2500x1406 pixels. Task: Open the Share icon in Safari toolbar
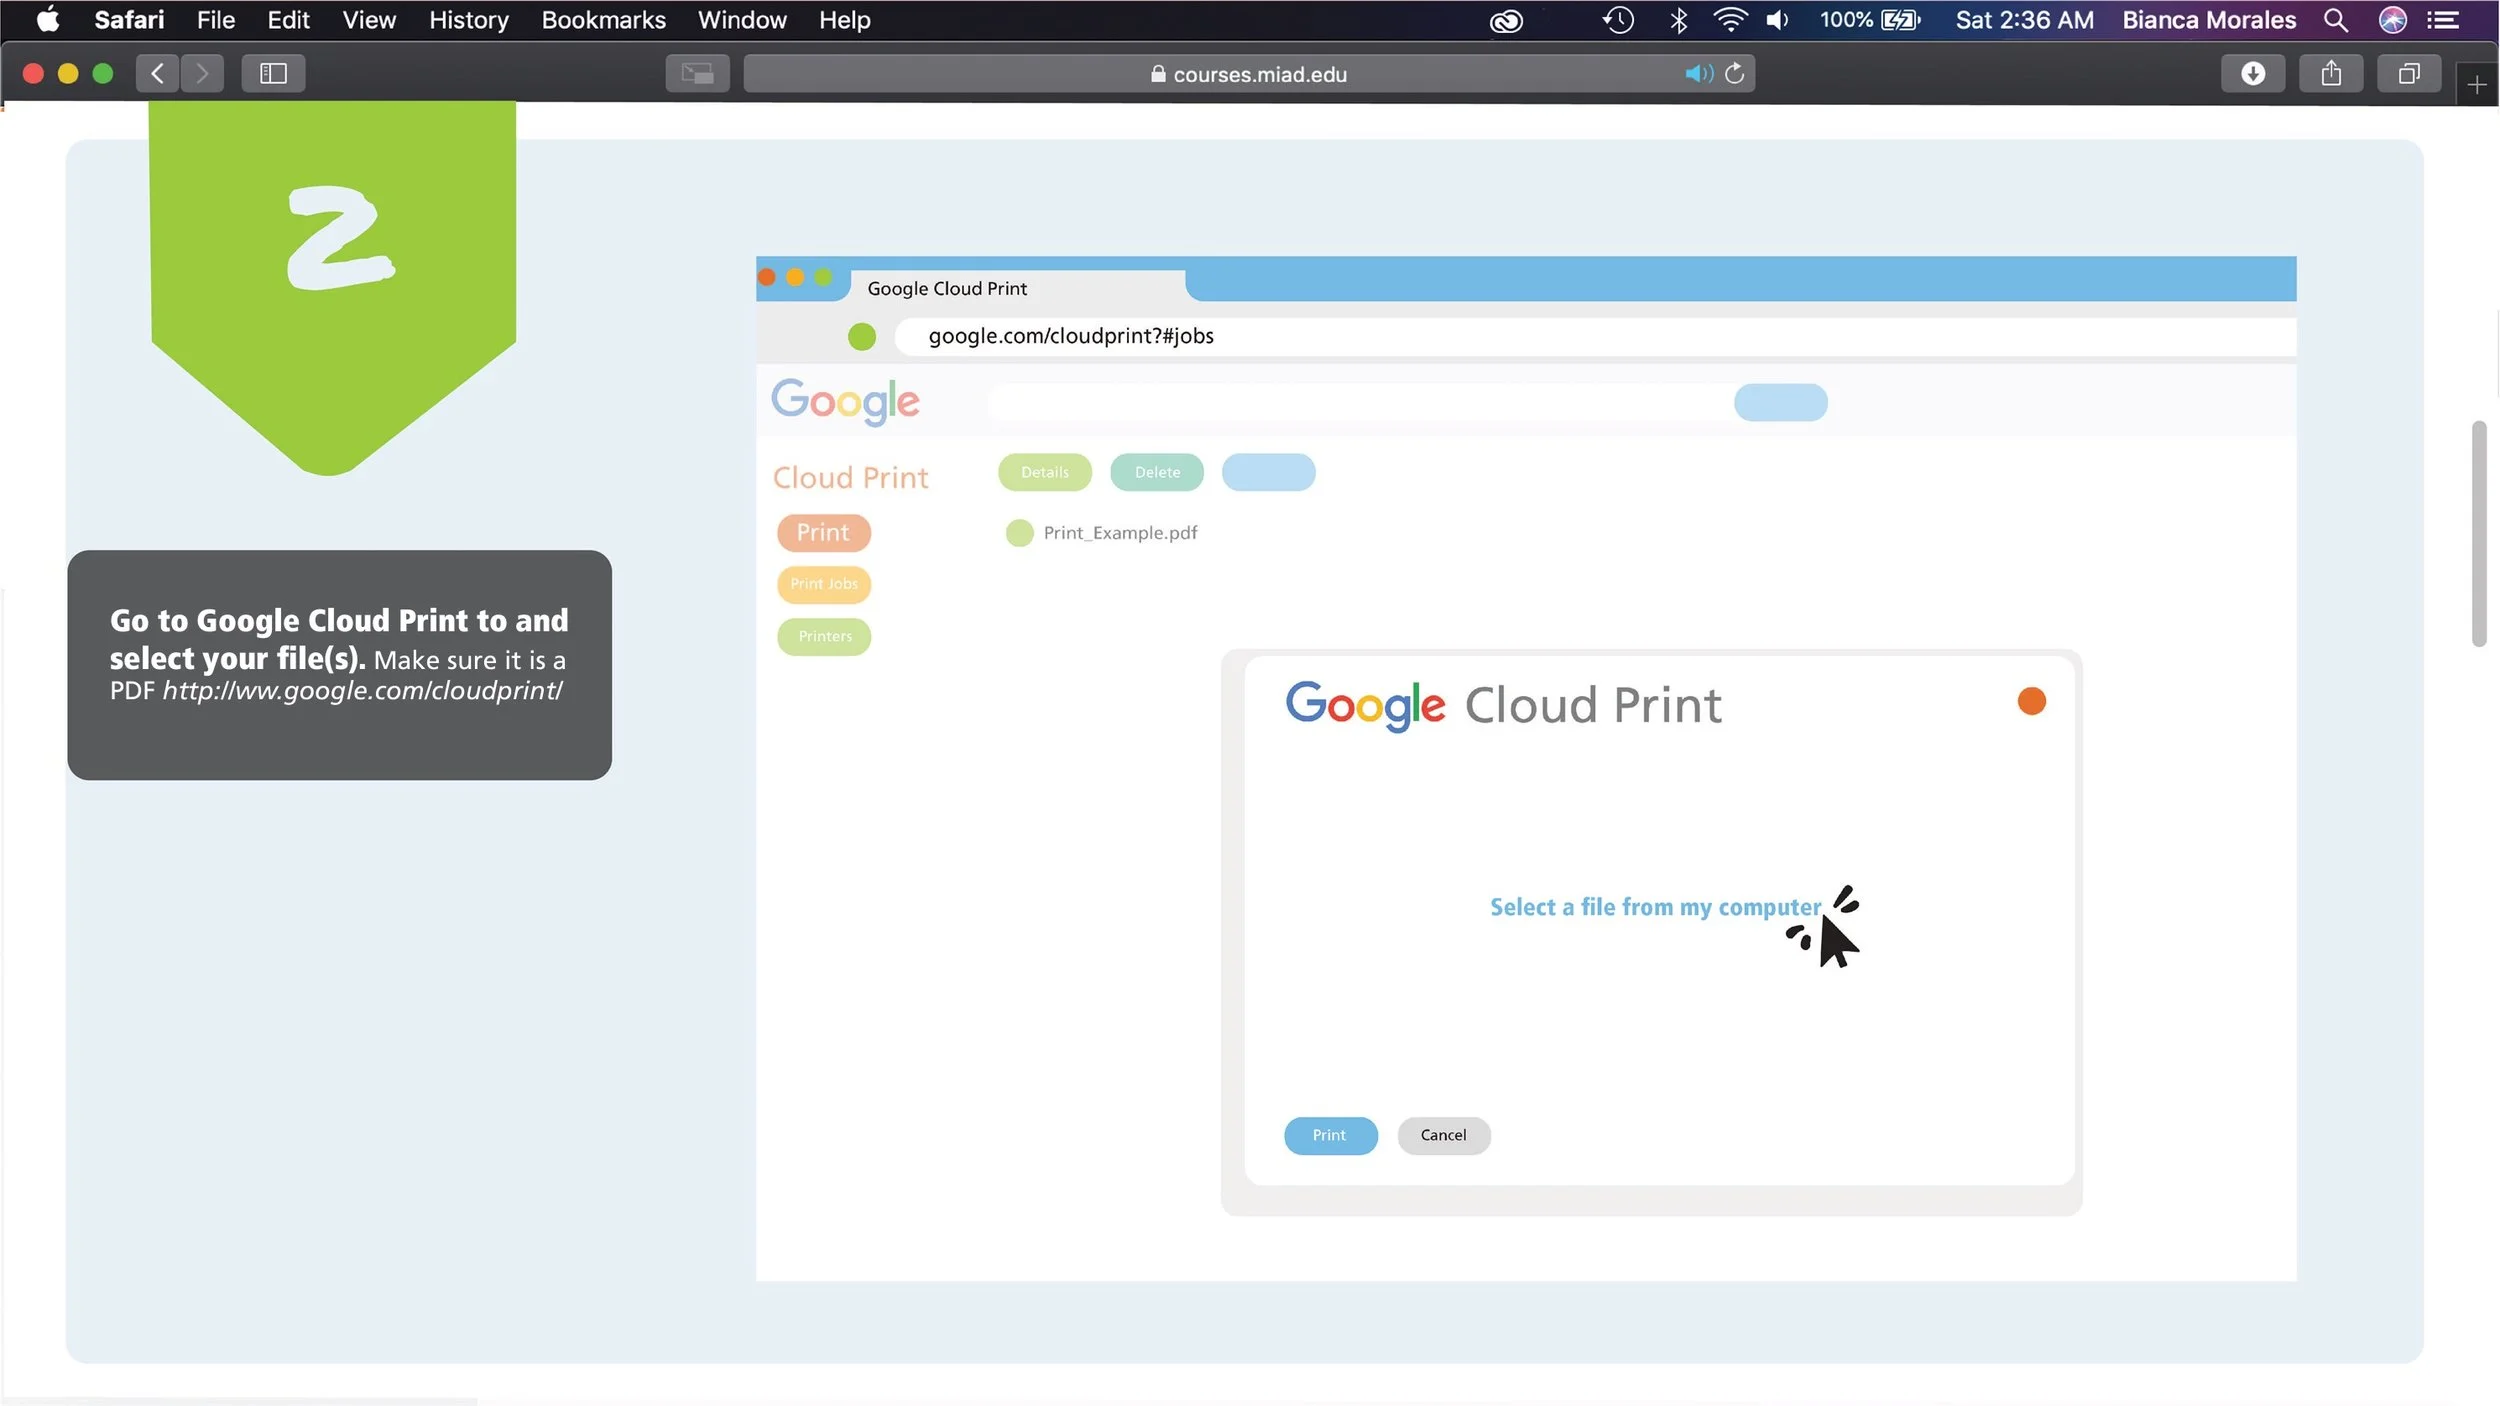click(x=2330, y=73)
